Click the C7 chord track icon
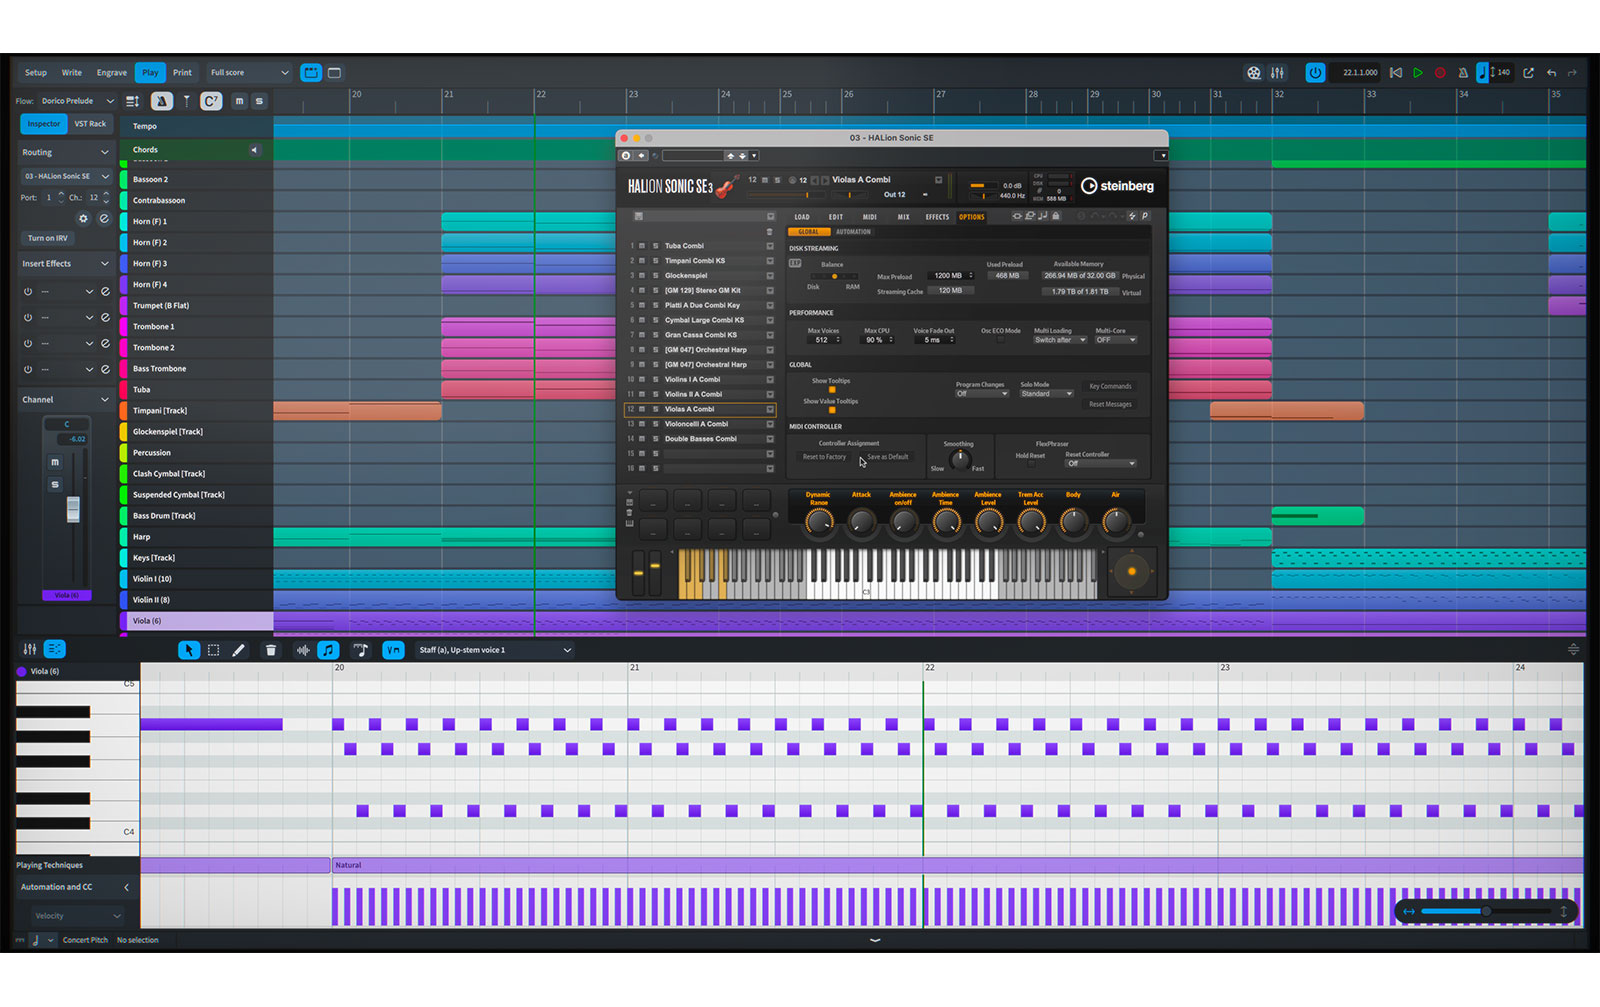 point(210,101)
